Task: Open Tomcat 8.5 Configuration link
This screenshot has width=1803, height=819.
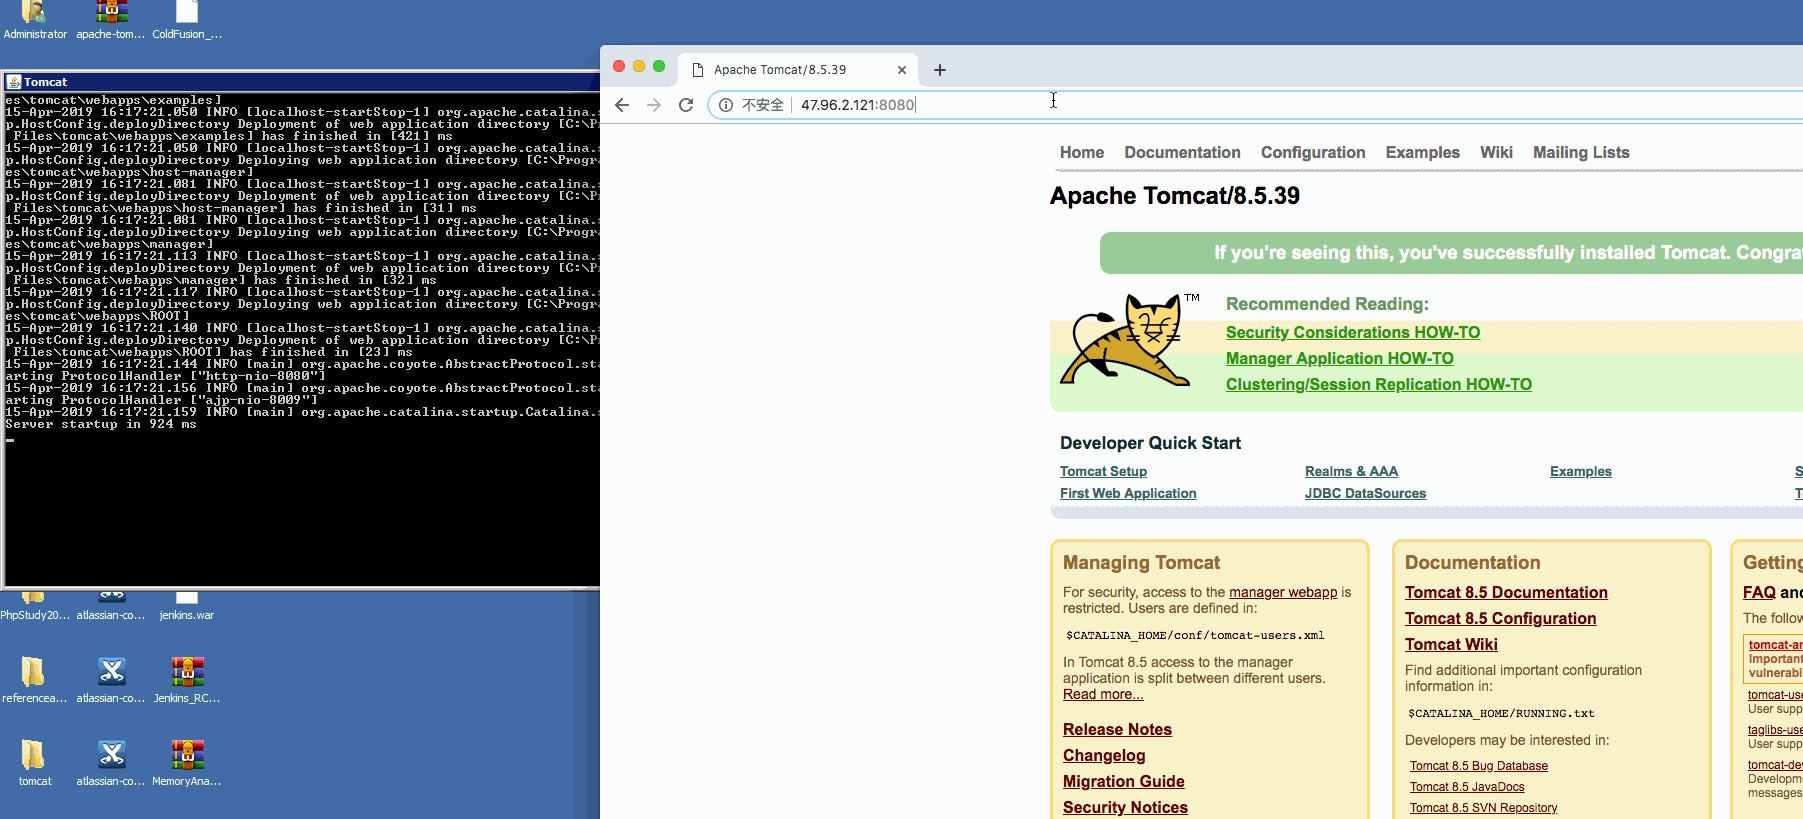Action: click(1500, 618)
